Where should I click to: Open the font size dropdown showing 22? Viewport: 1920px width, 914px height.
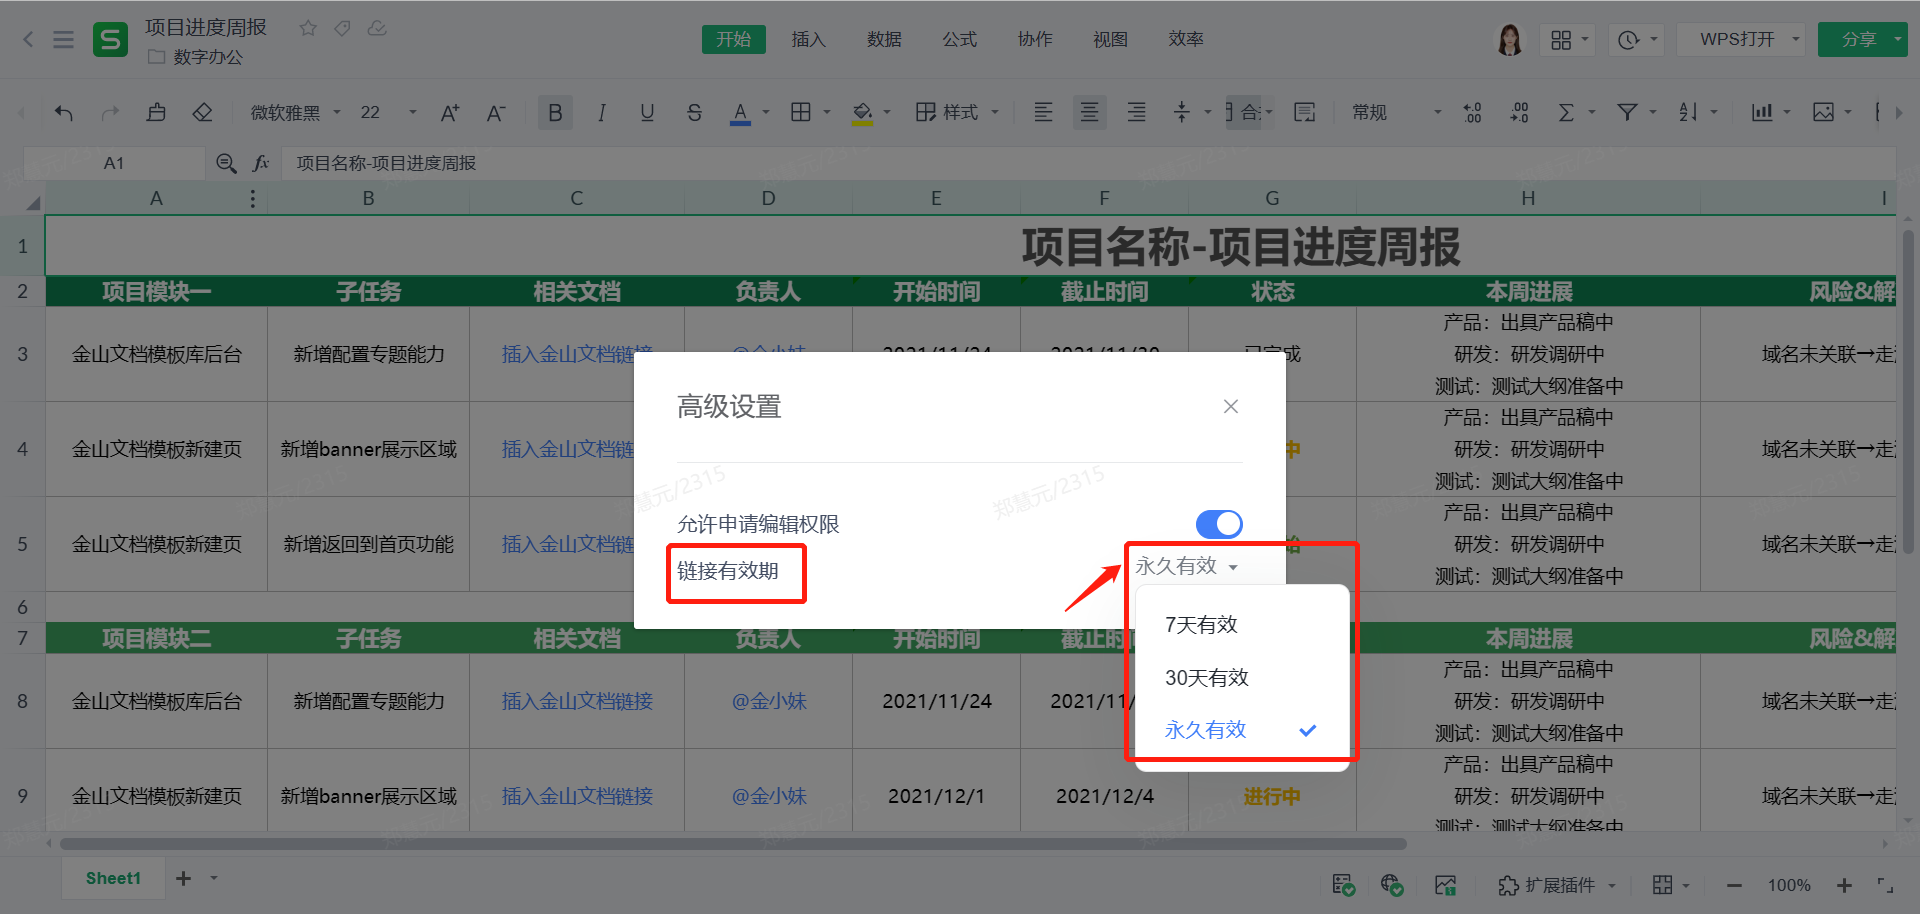tap(388, 113)
